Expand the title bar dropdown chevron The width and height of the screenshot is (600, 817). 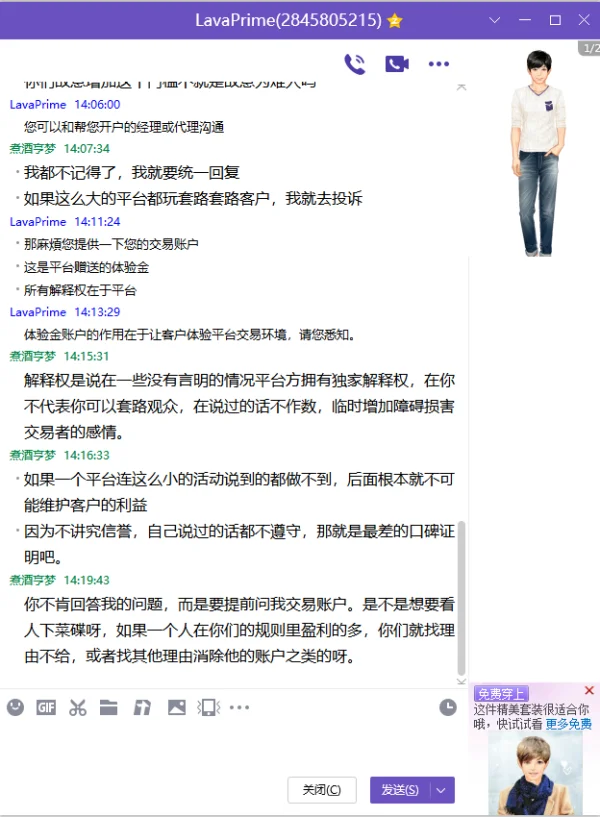pyautogui.click(x=495, y=20)
